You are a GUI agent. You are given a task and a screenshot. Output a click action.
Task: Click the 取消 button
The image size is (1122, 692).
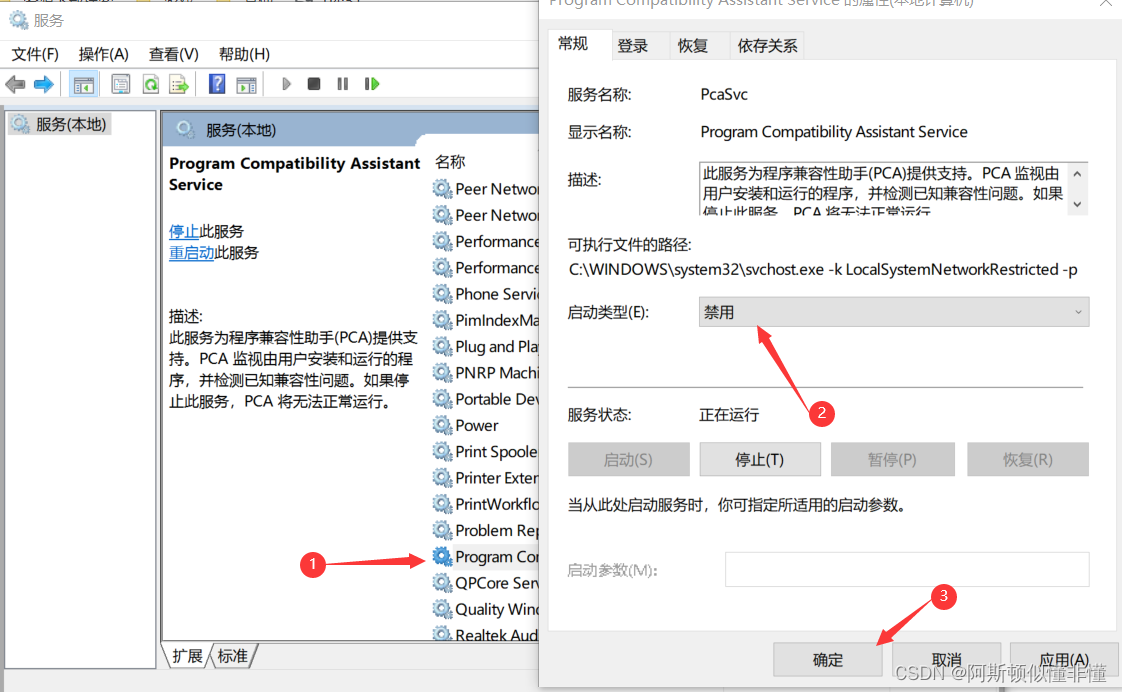(x=947, y=659)
